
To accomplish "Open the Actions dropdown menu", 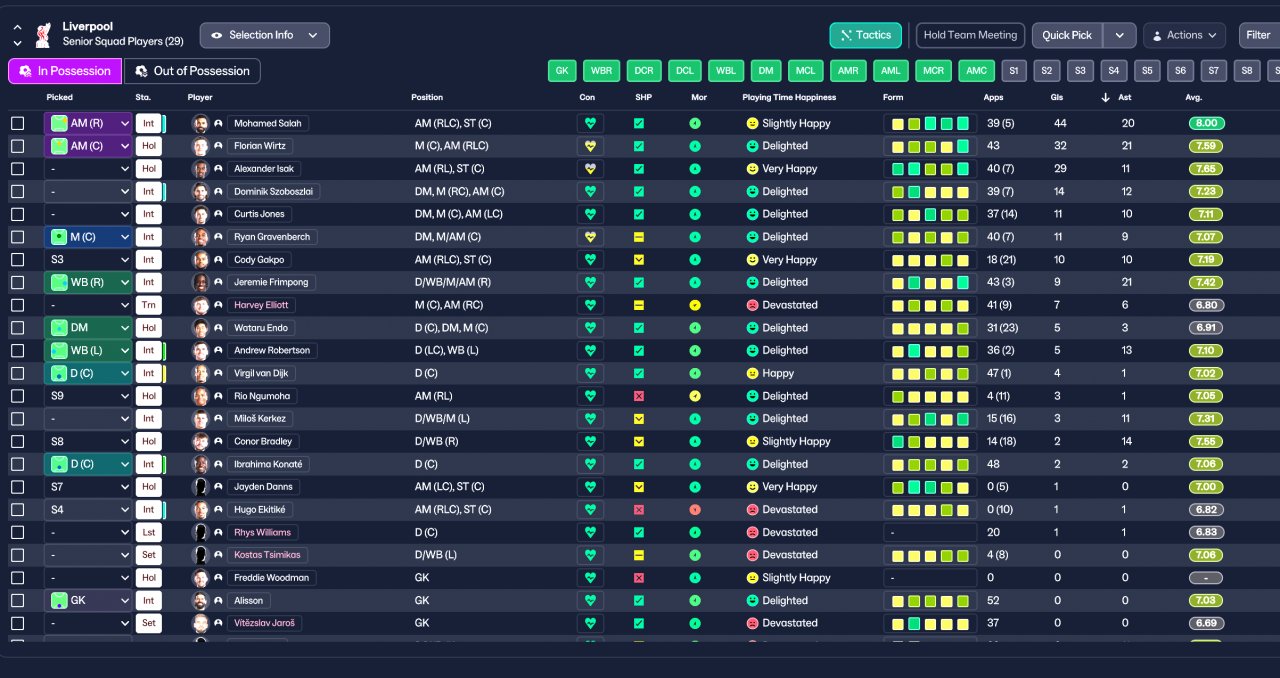I will [1184, 35].
